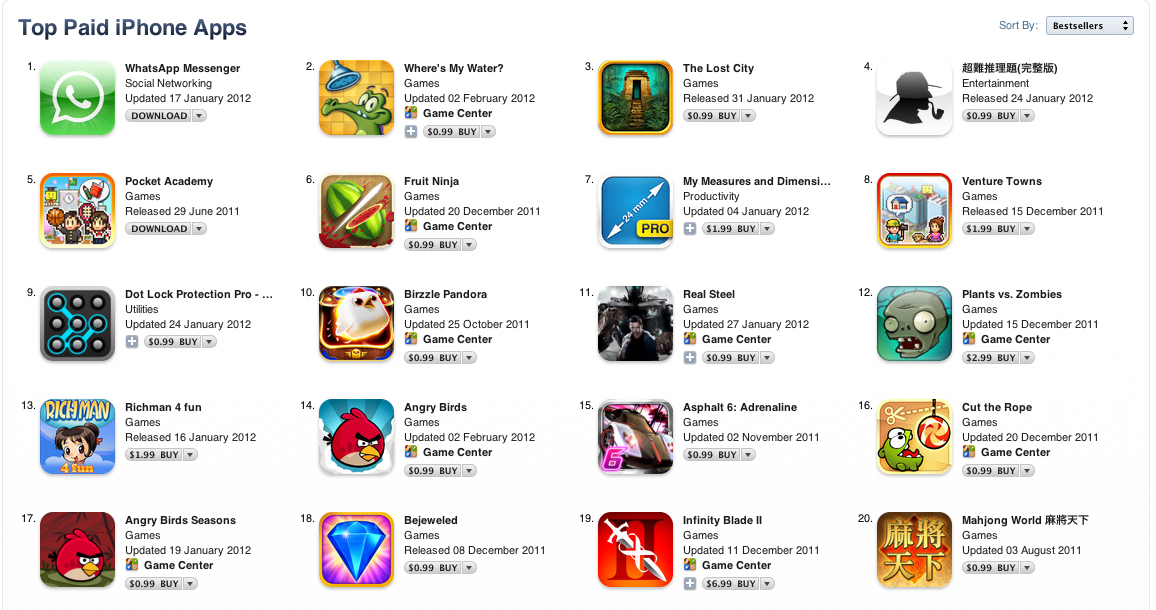Download the Pocket Academy app

tap(159, 229)
